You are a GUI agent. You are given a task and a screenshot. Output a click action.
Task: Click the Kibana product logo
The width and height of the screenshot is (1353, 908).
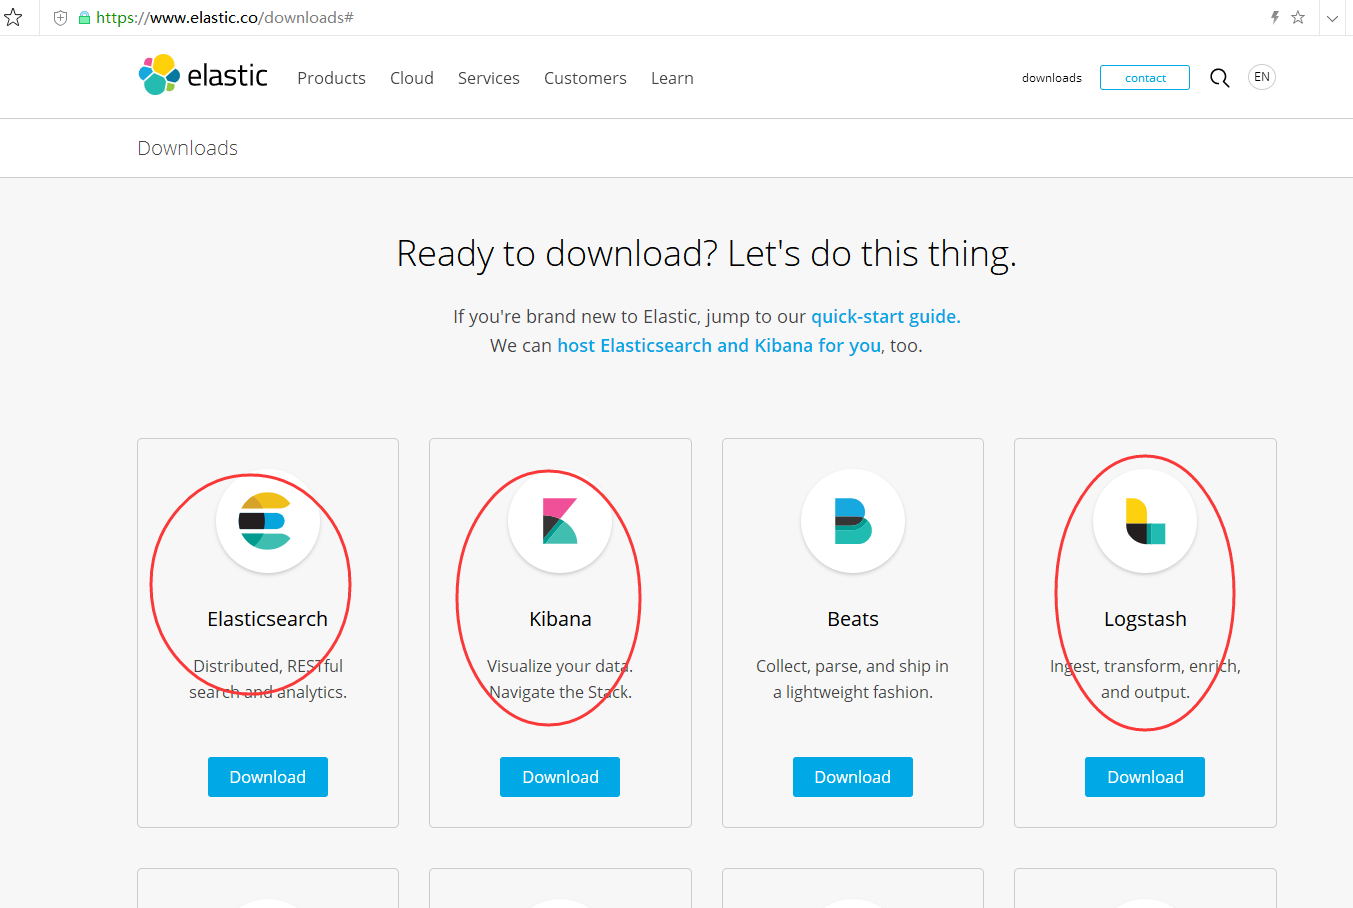[x=560, y=521]
